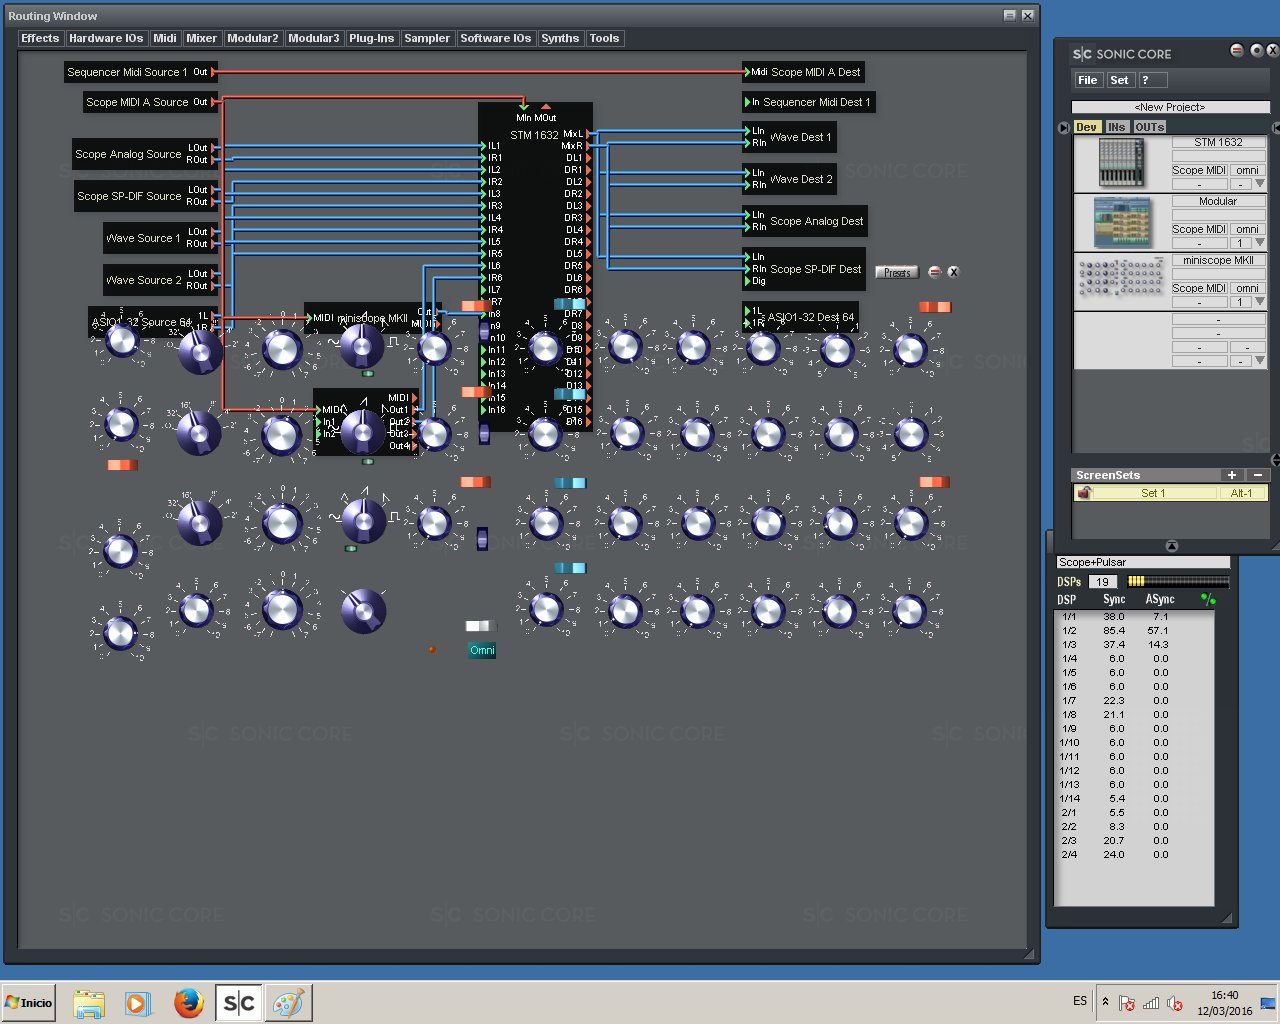Open the Synths menu
The image size is (1280, 1024).
(x=560, y=38)
